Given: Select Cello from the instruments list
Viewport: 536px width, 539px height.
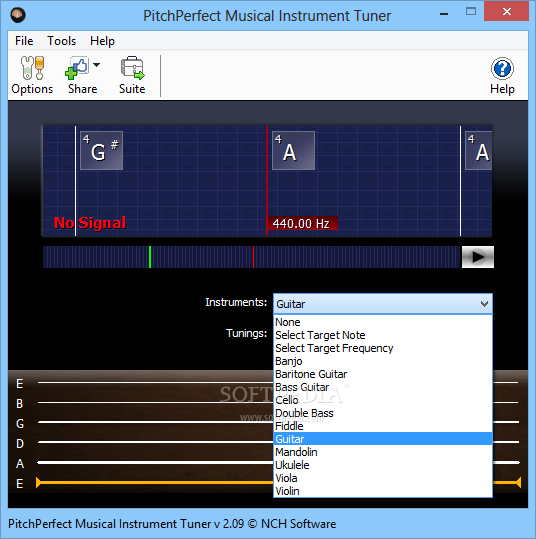Looking at the screenshot, I should tap(383, 400).
